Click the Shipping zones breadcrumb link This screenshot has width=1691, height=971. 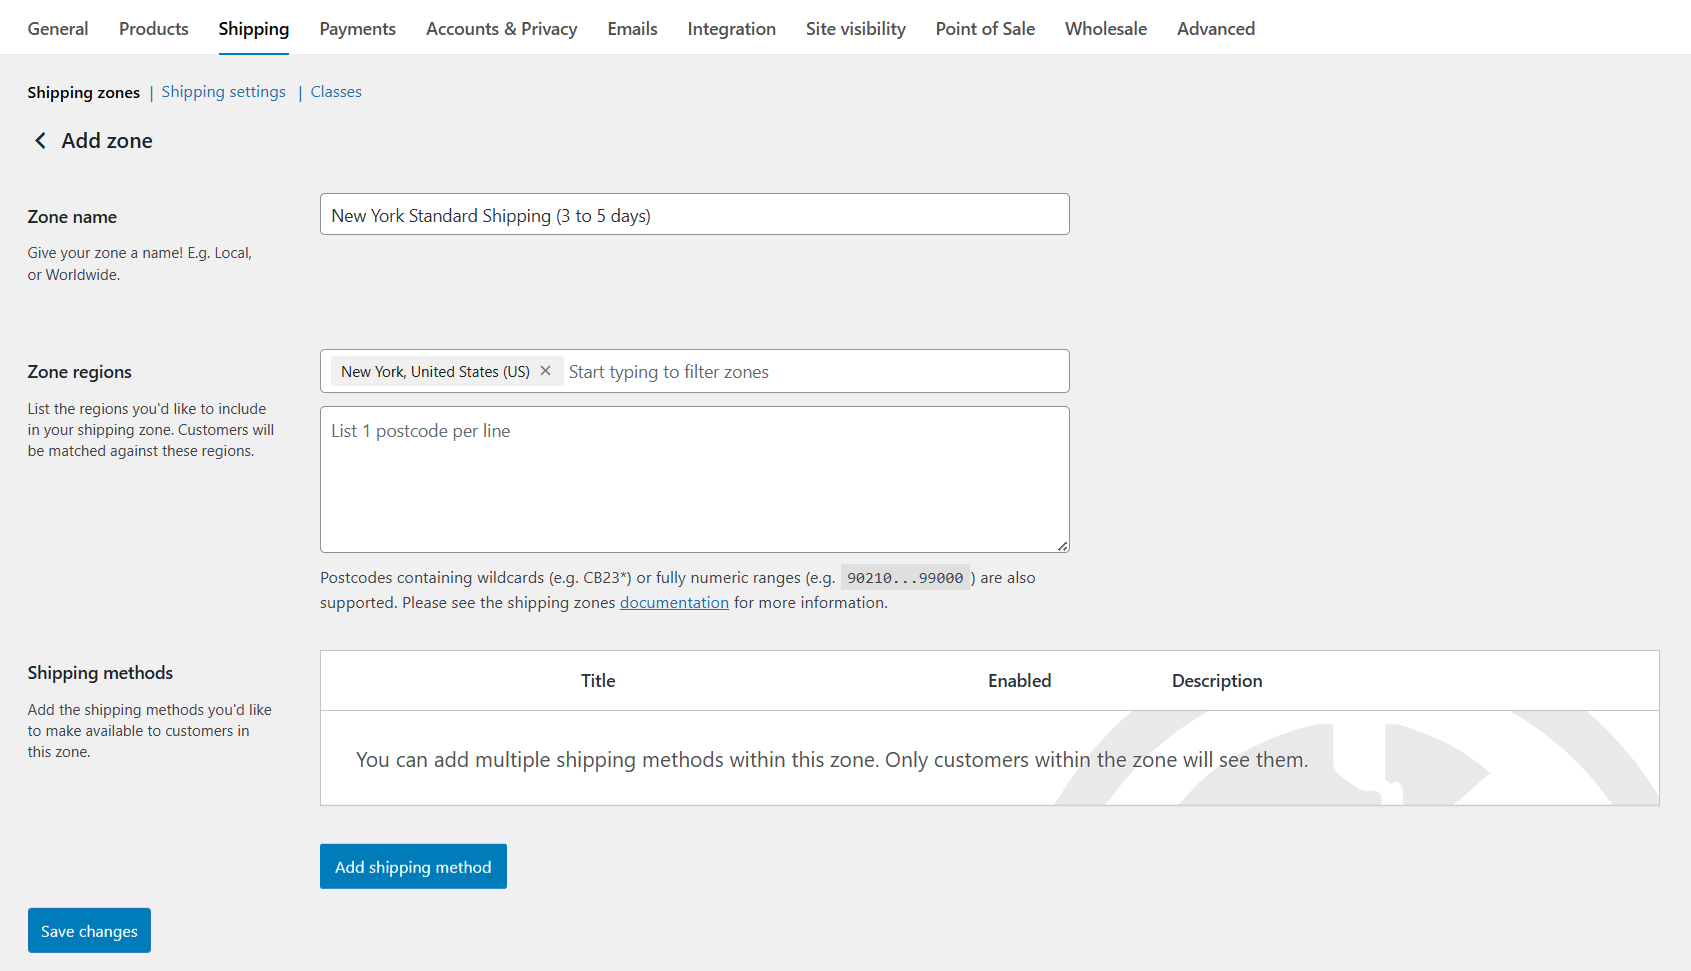(x=83, y=91)
